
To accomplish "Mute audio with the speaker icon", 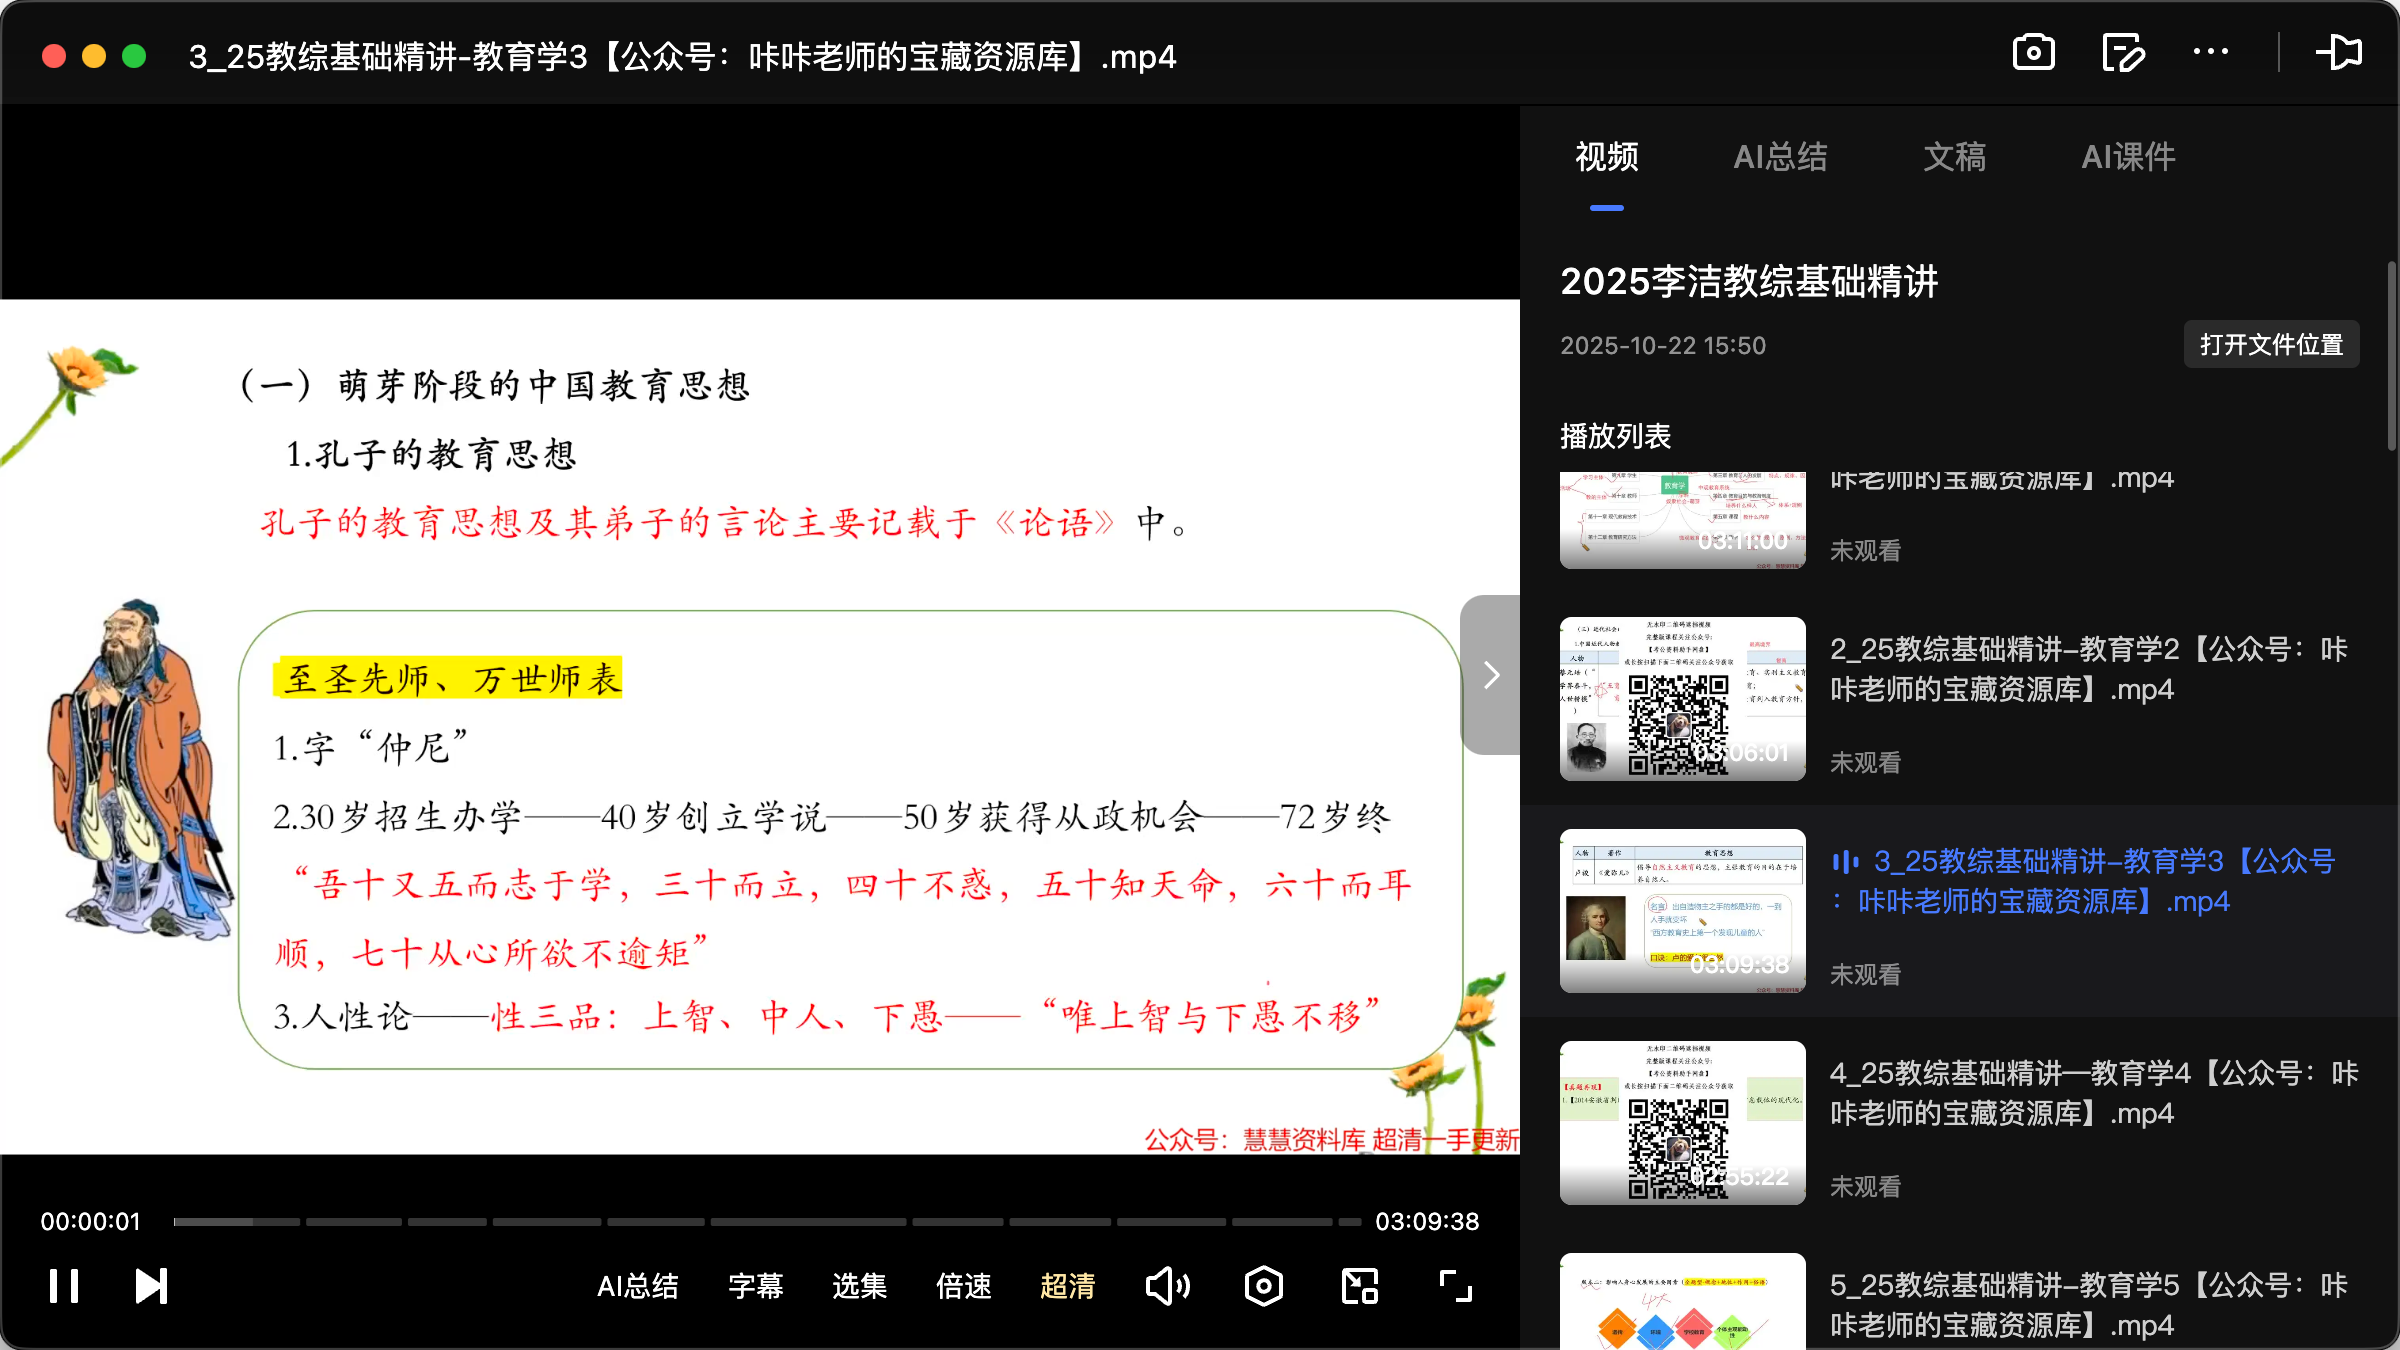I will tap(1168, 1285).
